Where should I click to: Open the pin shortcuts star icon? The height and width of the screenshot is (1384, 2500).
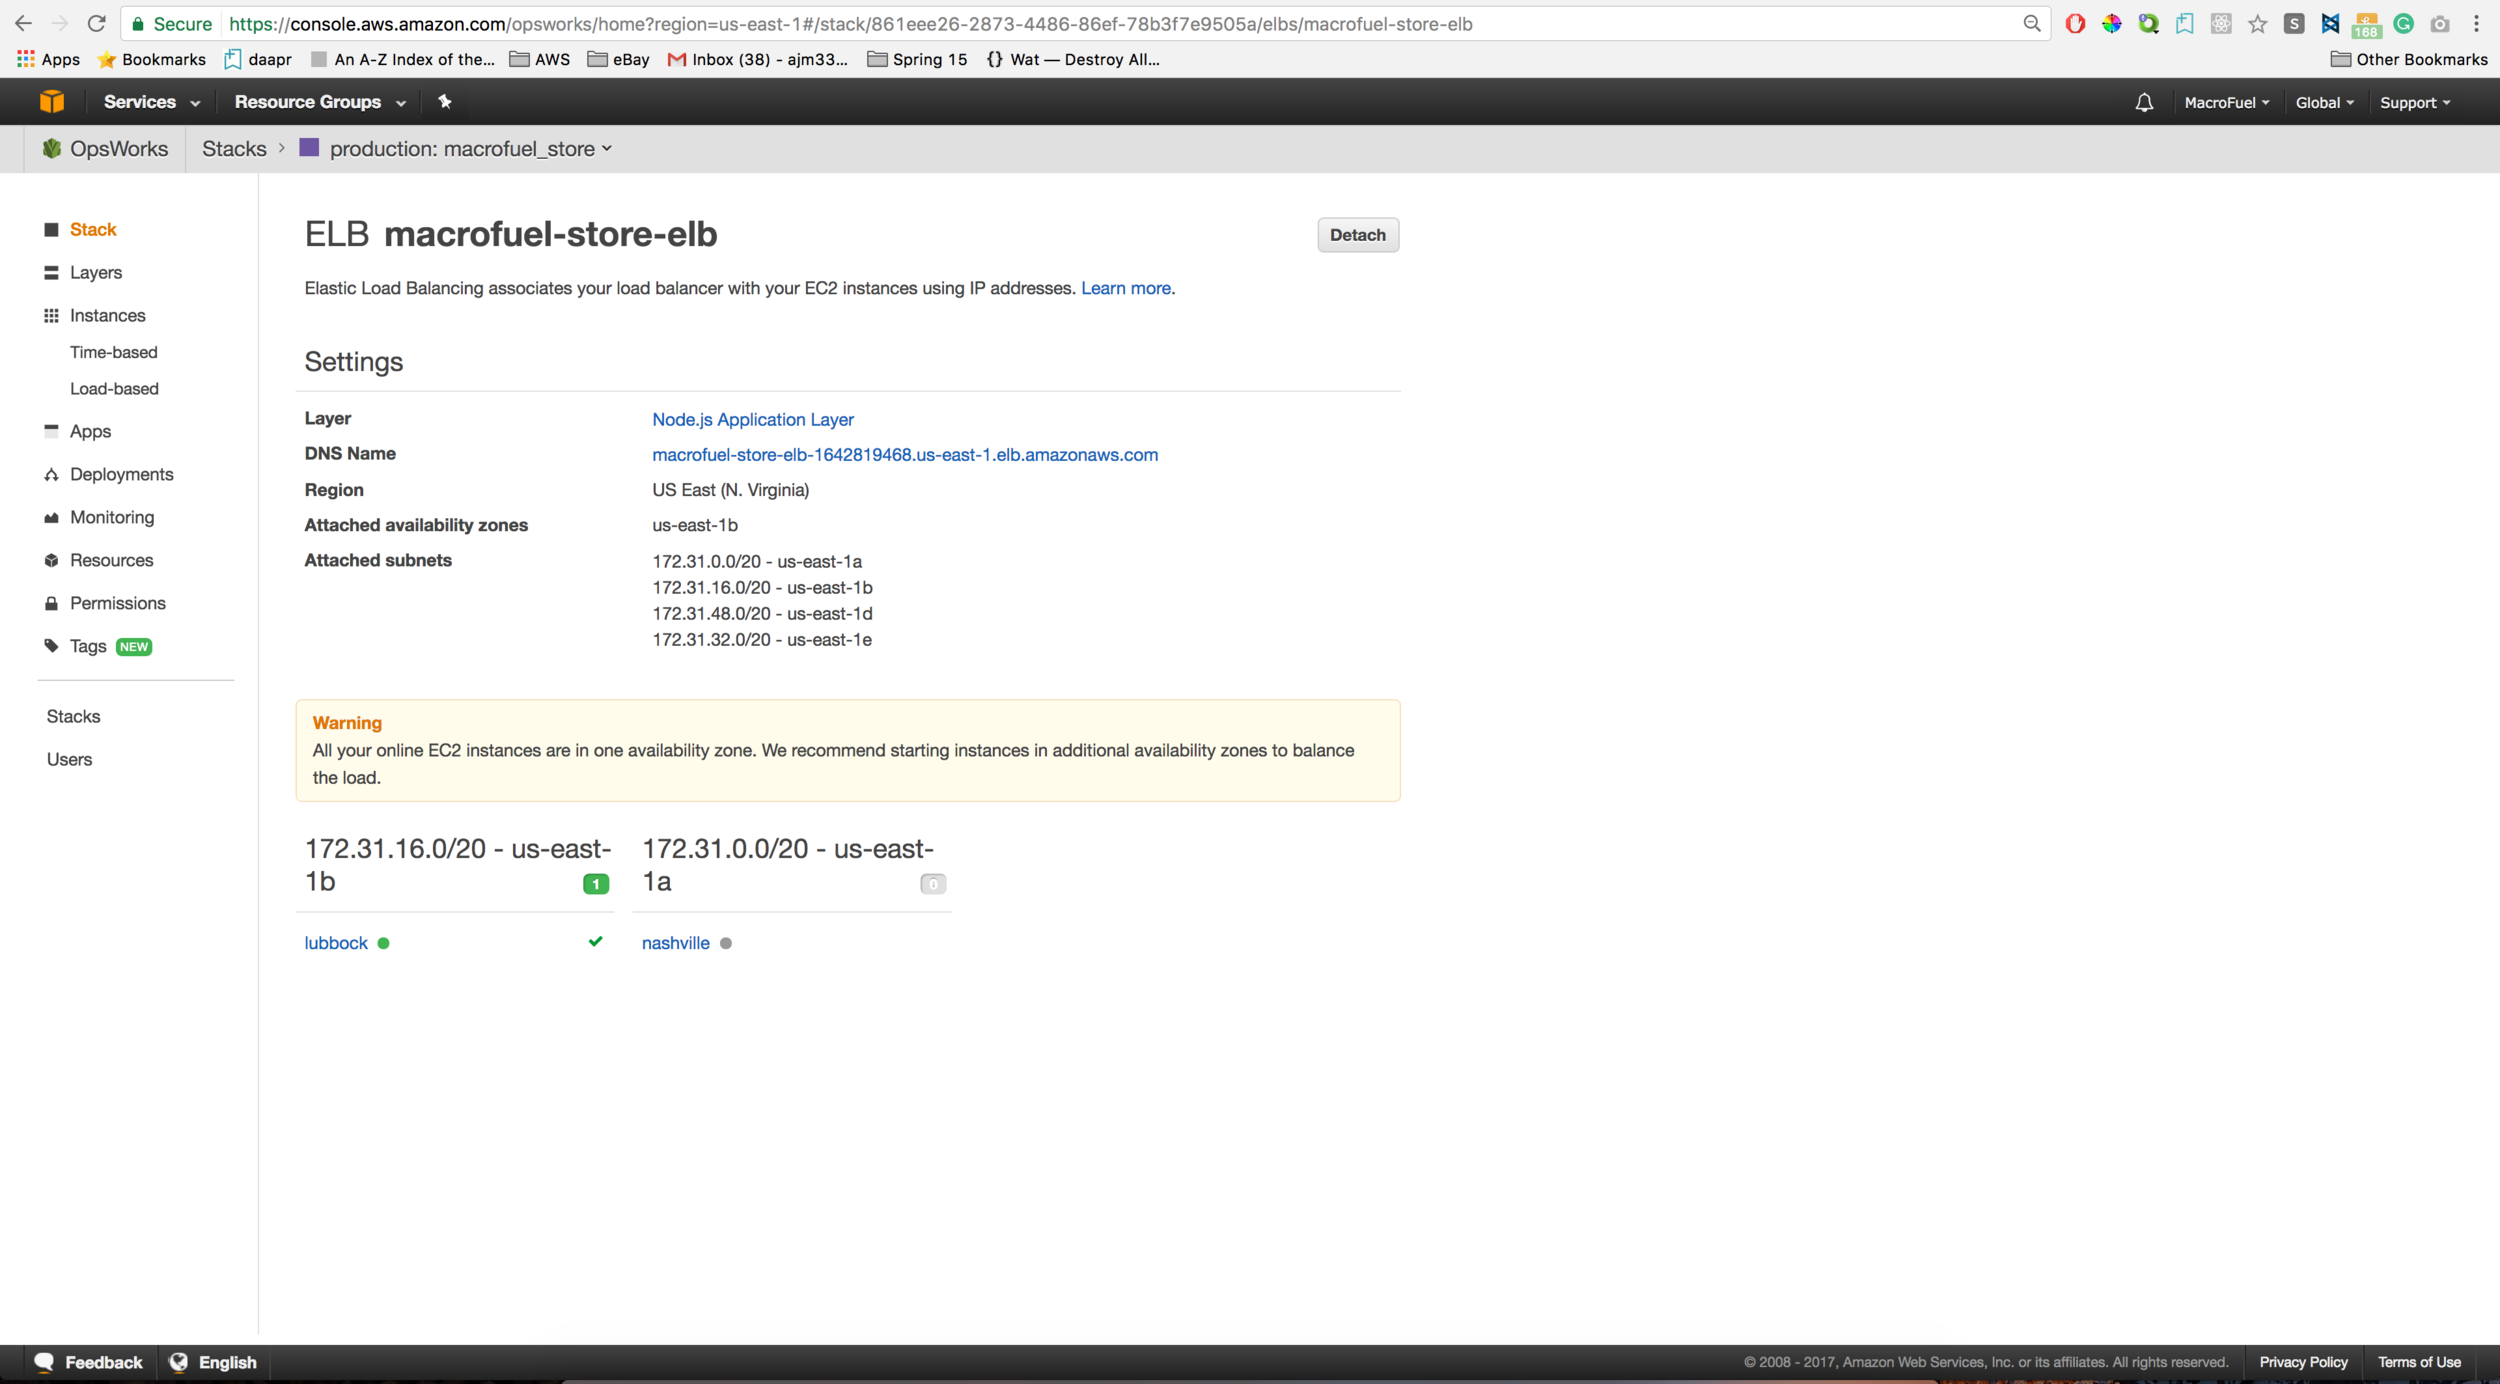[x=445, y=101]
